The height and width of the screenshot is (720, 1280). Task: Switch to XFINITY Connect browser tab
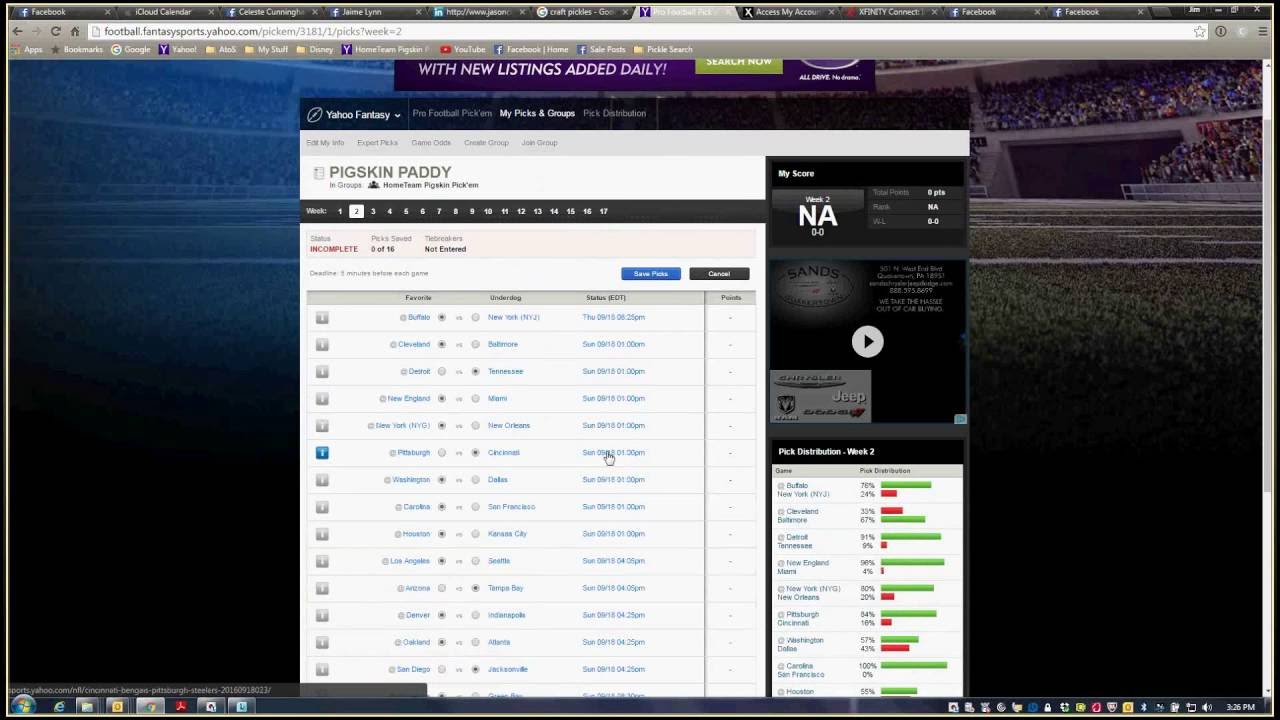(x=890, y=12)
